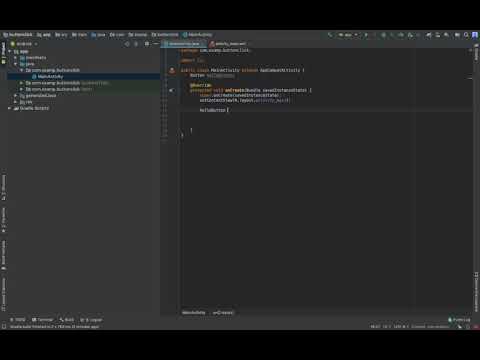Switch to the activity_main.xml editor tab
The height and width of the screenshot is (360, 480).
point(229,44)
